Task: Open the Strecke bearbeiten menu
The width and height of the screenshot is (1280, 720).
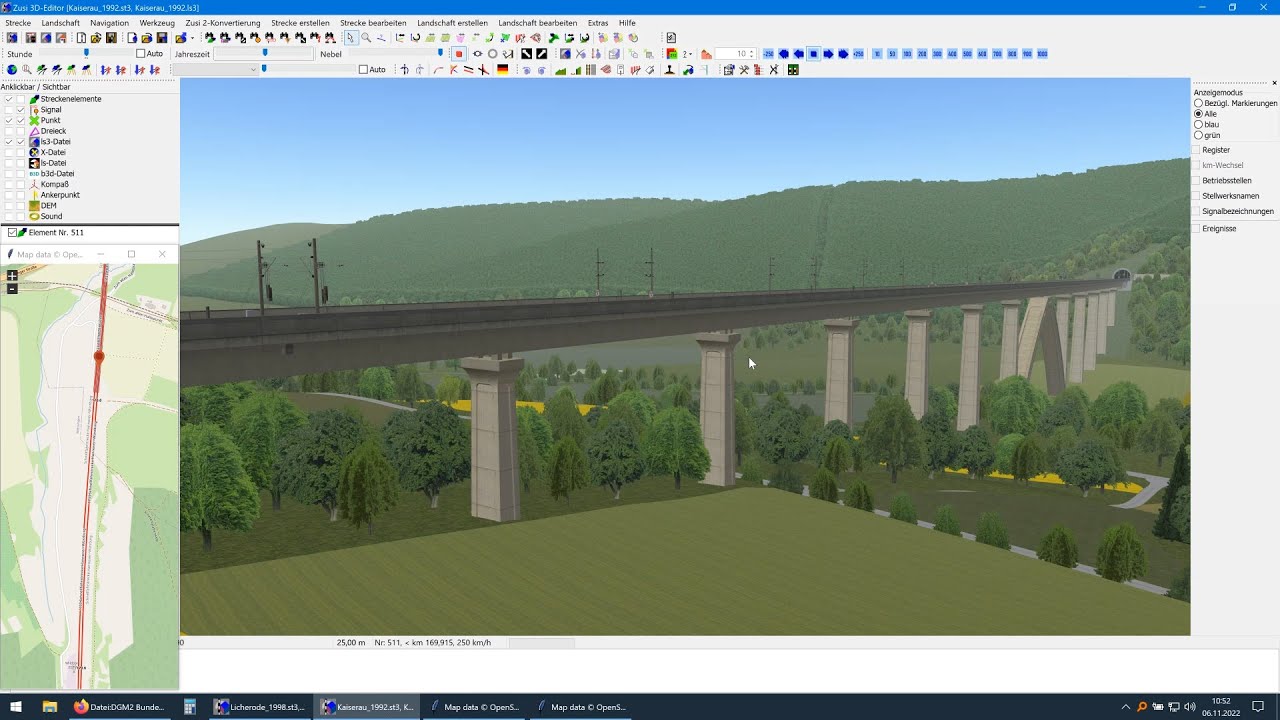Action: click(x=373, y=22)
